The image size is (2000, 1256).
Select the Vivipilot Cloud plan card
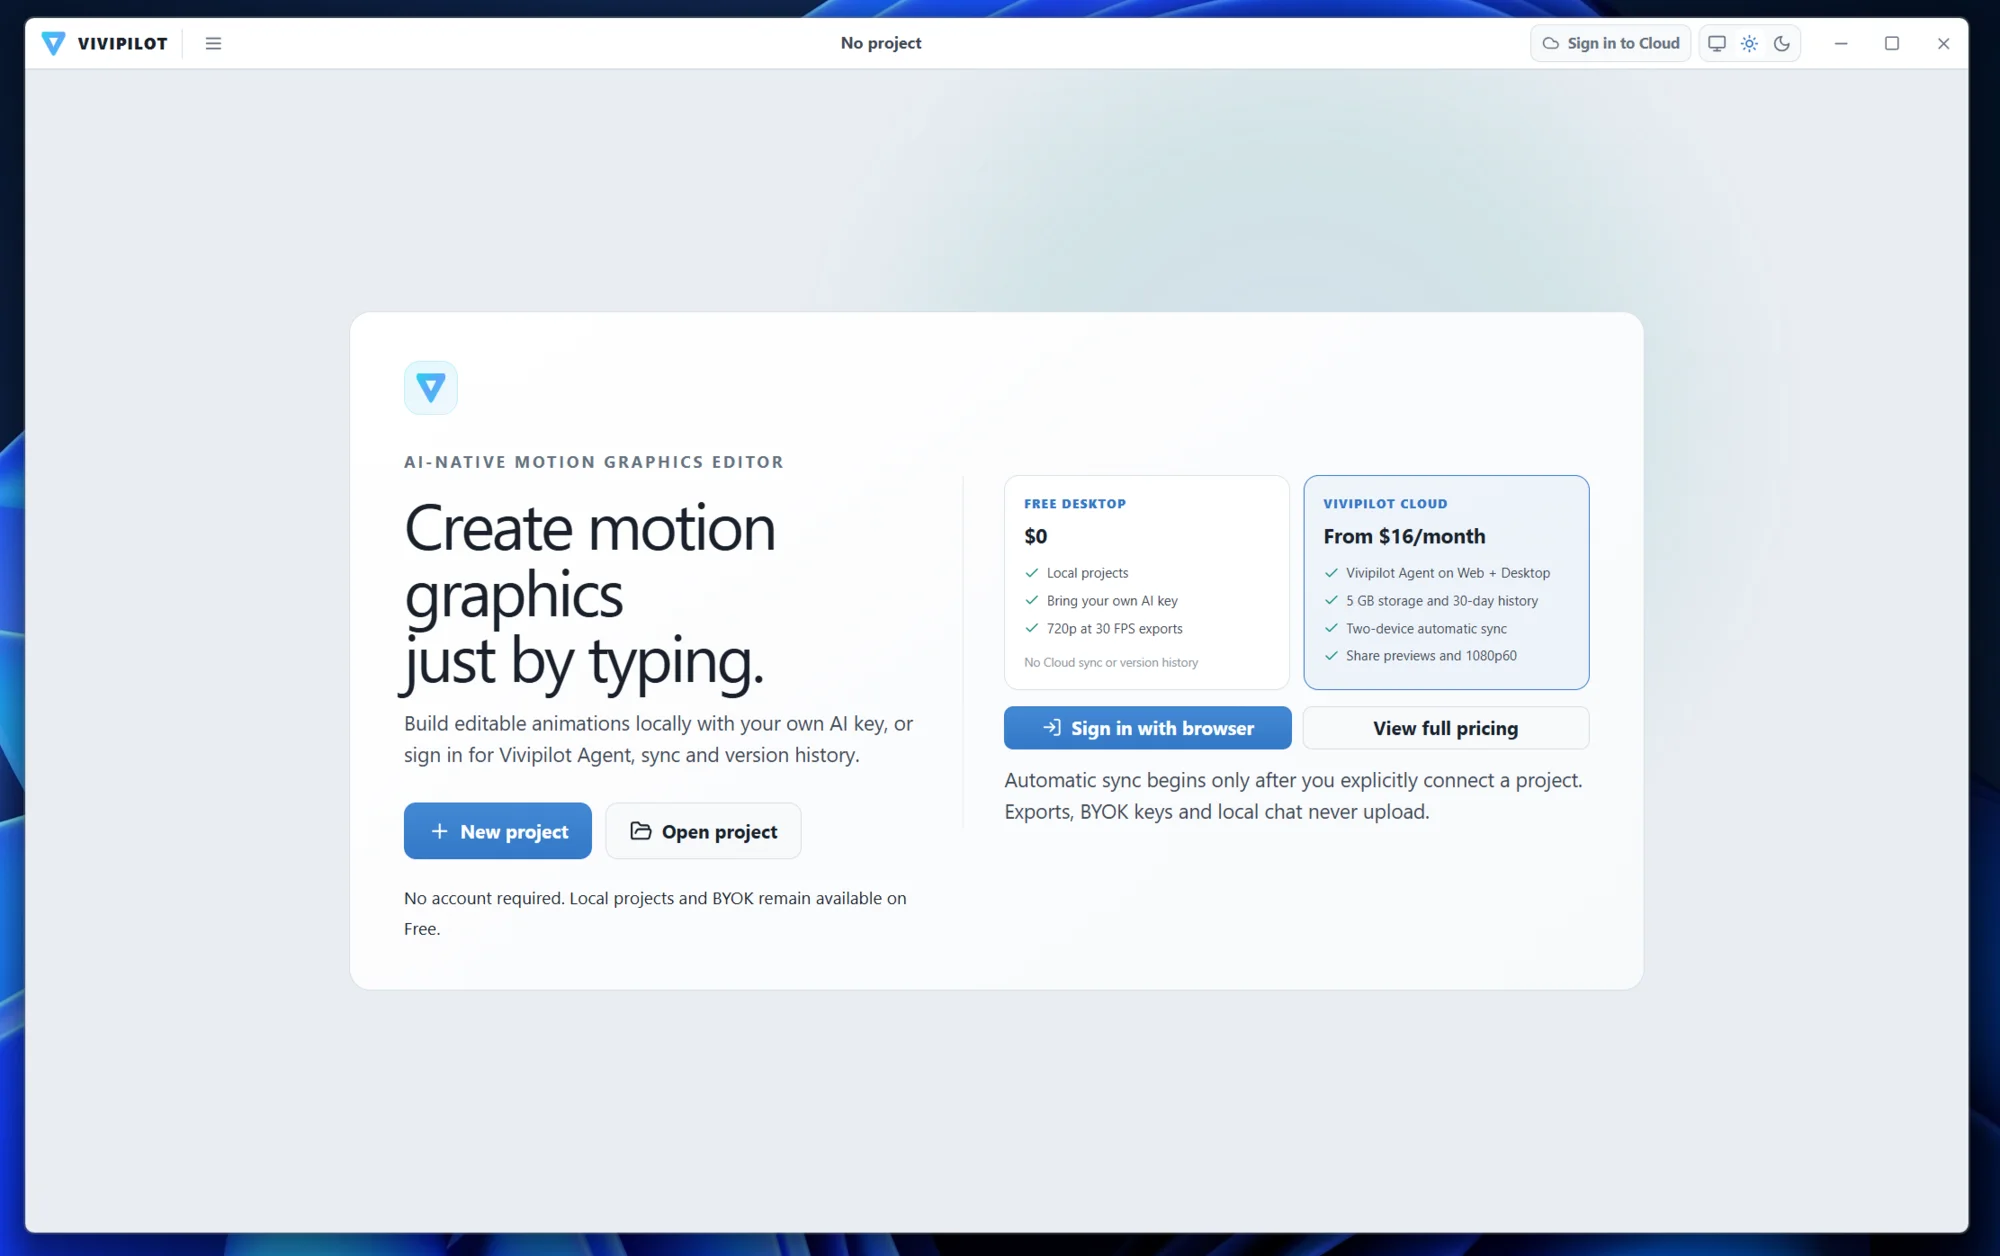click(x=1446, y=582)
